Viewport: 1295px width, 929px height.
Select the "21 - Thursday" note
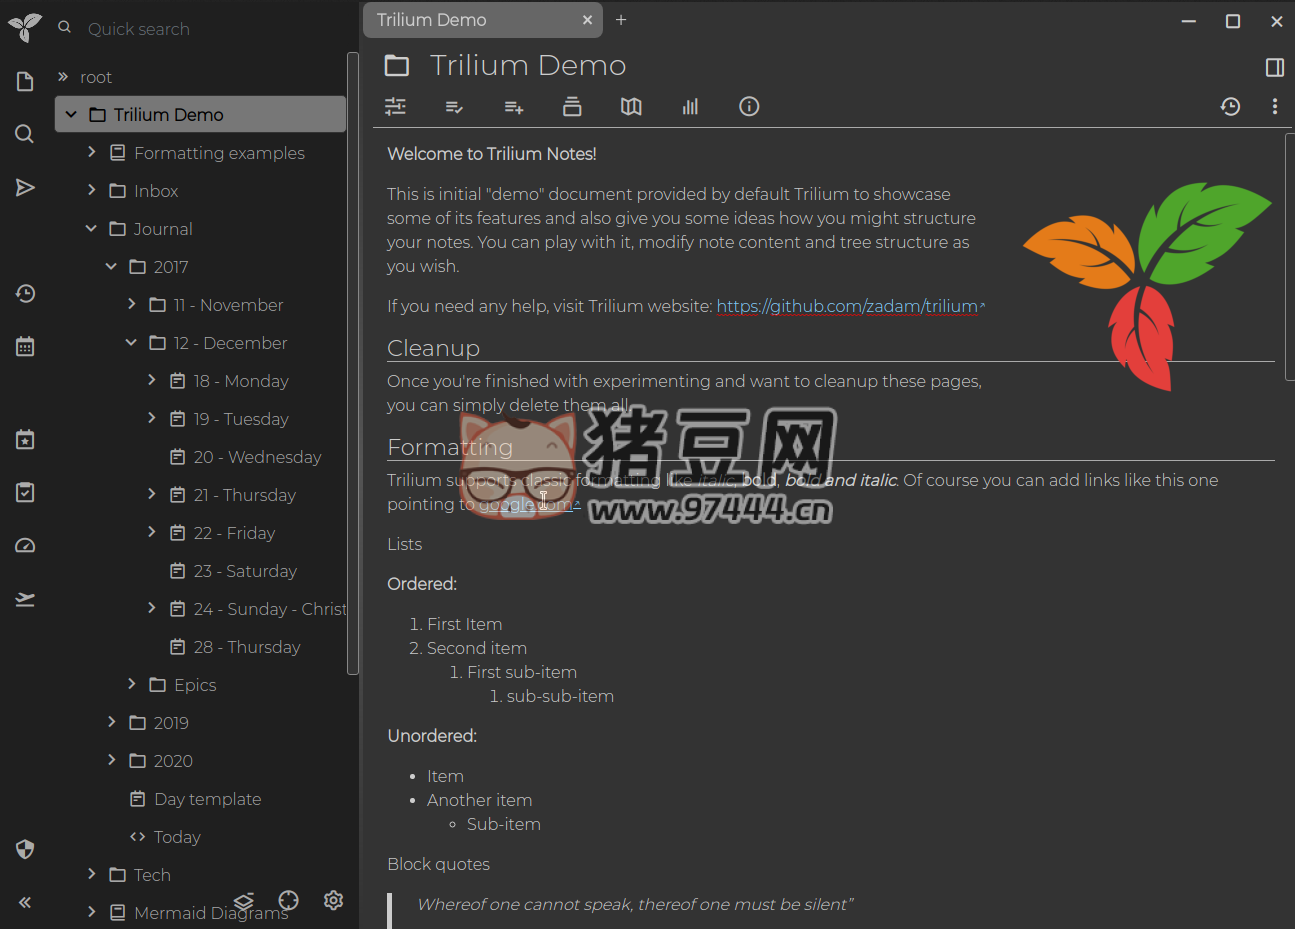pyautogui.click(x=245, y=495)
